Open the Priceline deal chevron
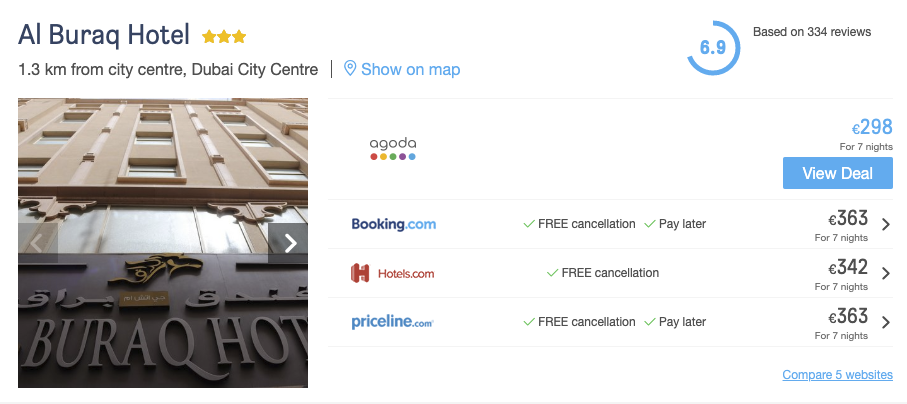The height and width of the screenshot is (404, 907). point(885,322)
